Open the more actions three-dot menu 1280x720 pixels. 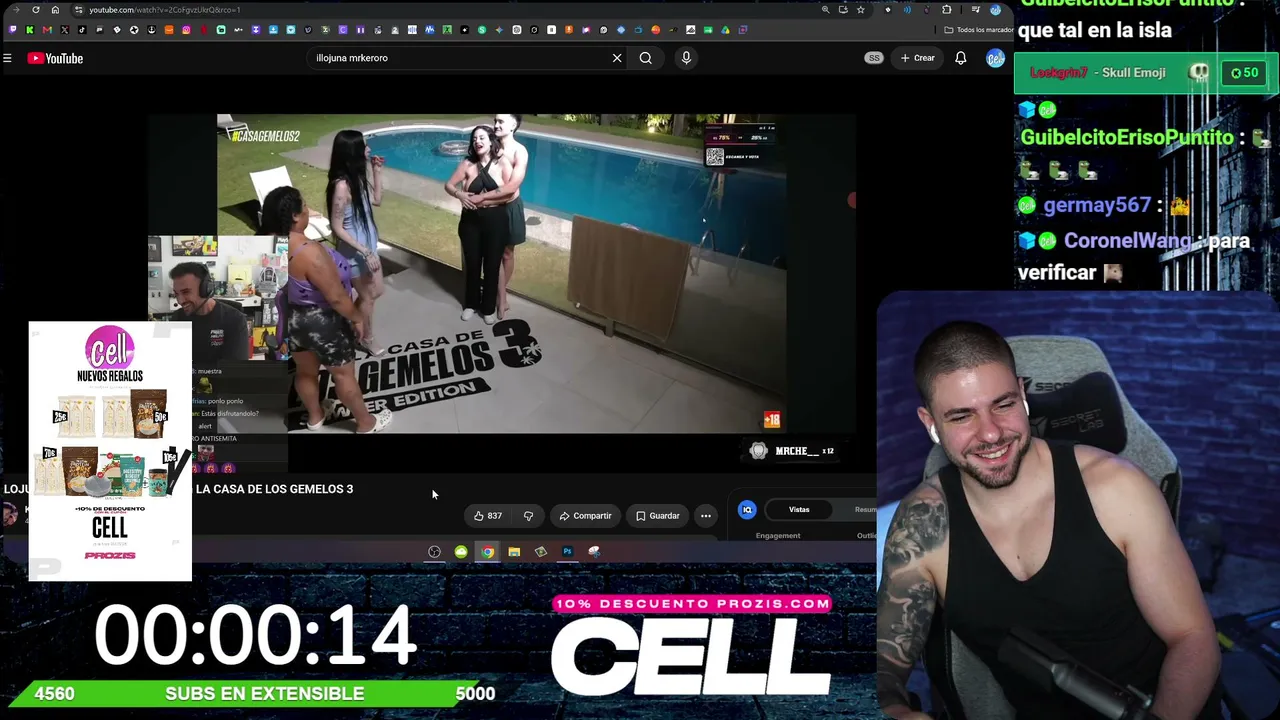[x=706, y=516]
